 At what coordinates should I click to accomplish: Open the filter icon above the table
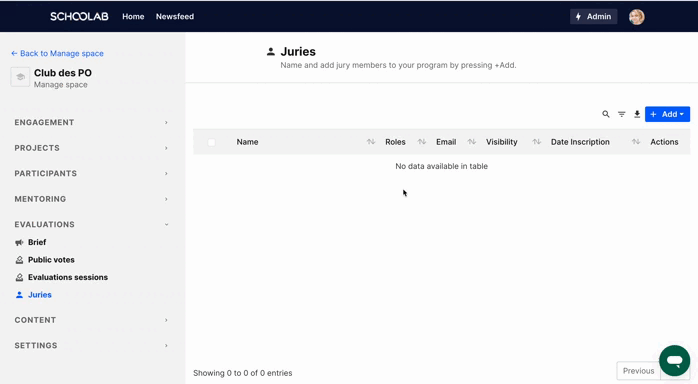point(621,114)
